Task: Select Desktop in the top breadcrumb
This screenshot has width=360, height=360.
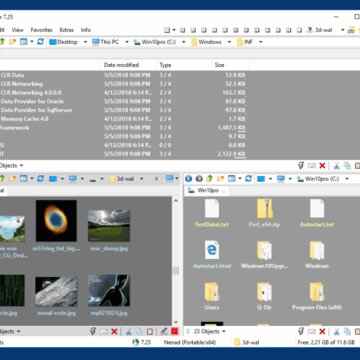Action: click(x=63, y=42)
